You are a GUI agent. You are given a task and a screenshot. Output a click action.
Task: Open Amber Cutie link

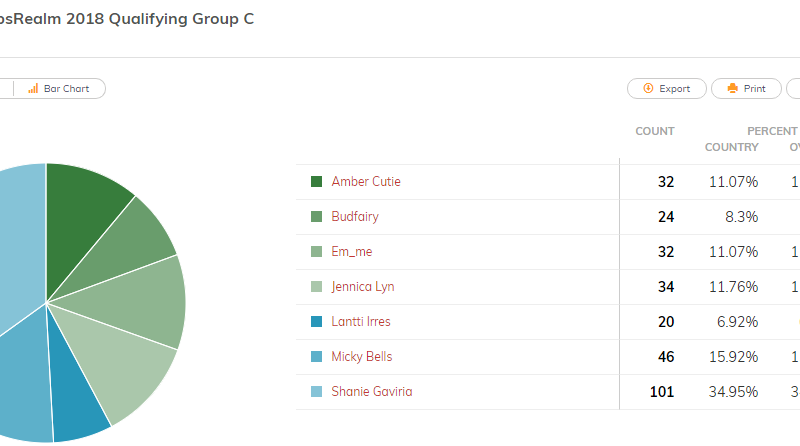[366, 181]
